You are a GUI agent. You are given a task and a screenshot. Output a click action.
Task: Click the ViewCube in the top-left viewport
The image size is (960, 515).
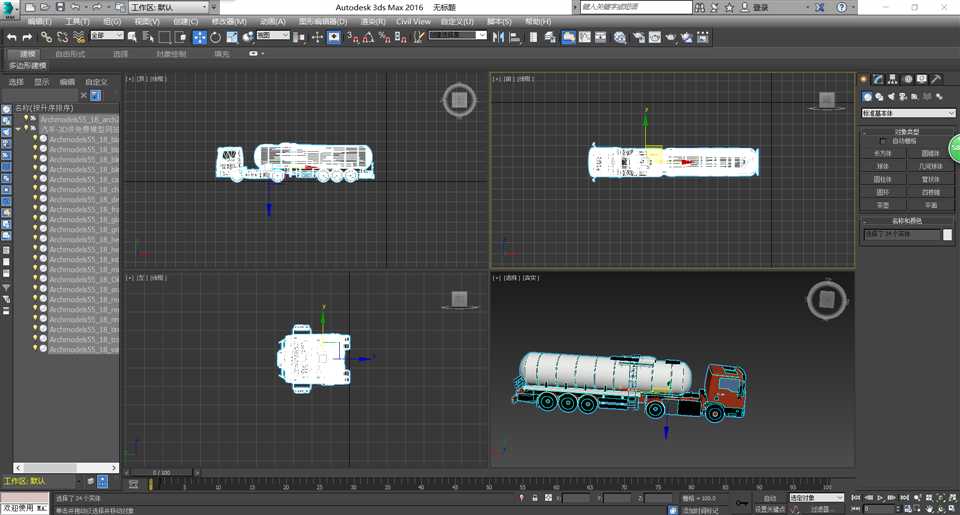coord(459,99)
